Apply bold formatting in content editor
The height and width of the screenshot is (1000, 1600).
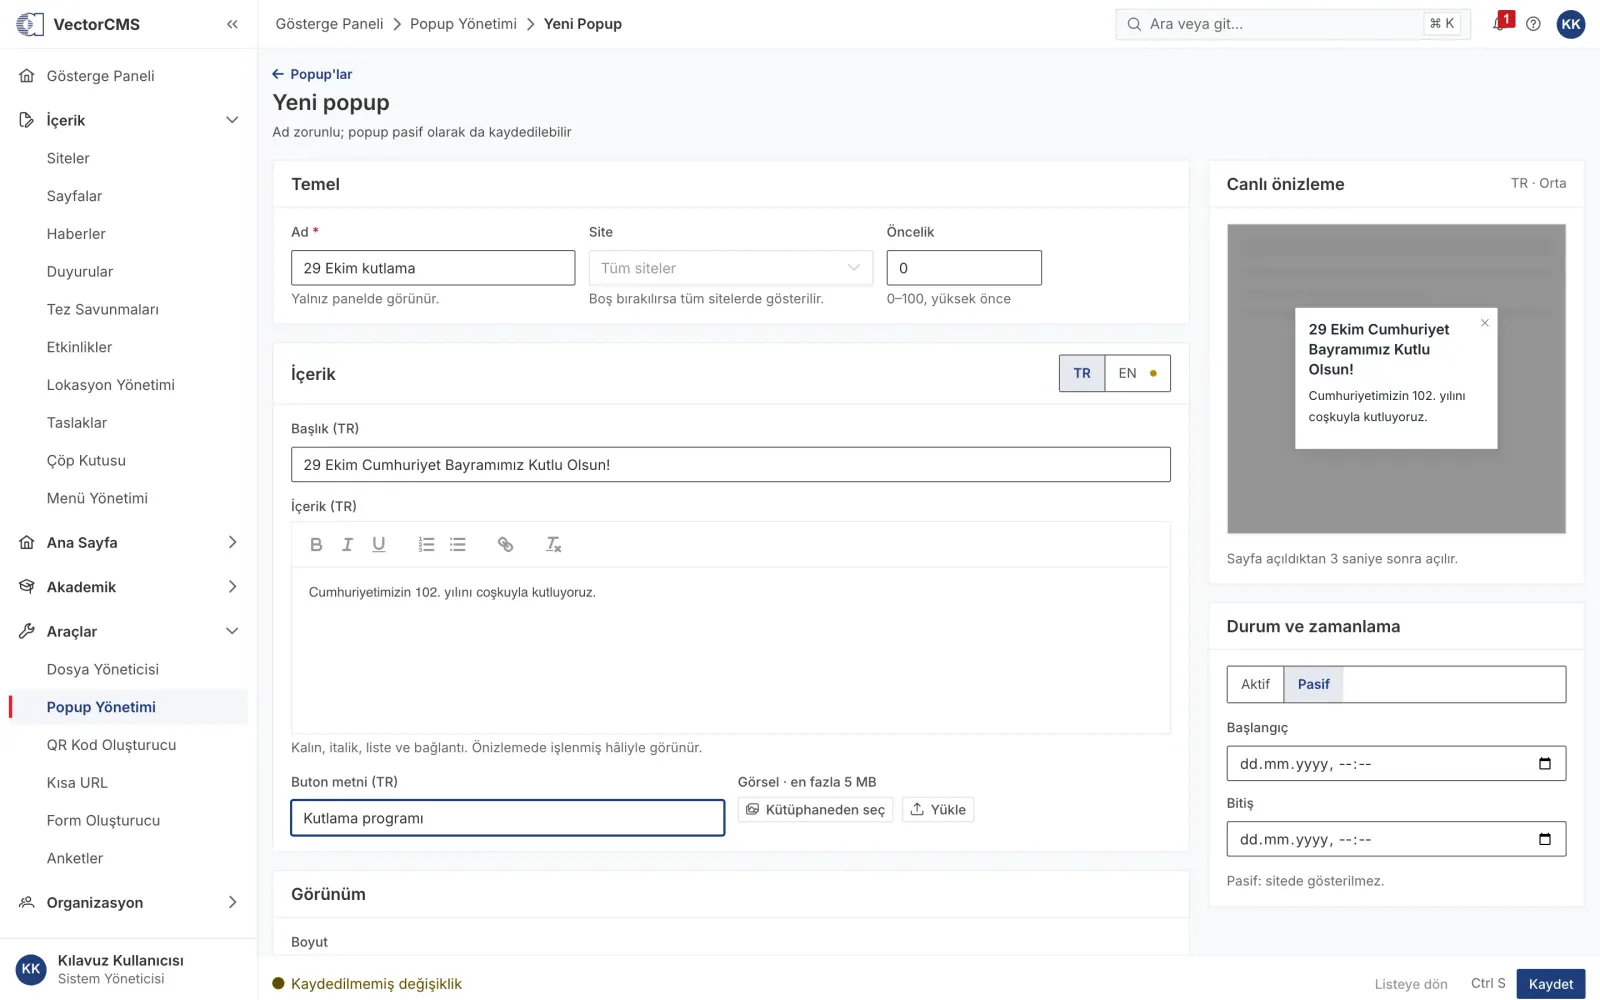[316, 545]
